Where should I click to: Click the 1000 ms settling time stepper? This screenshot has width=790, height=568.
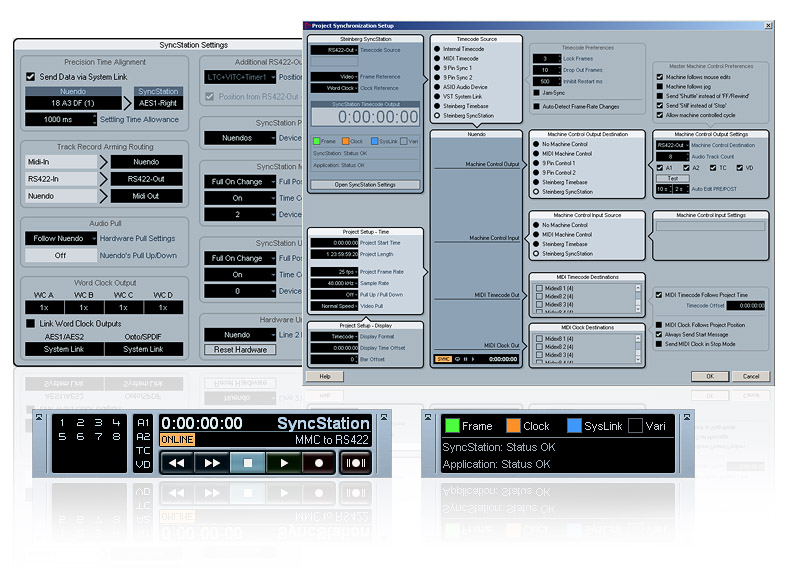click(94, 119)
